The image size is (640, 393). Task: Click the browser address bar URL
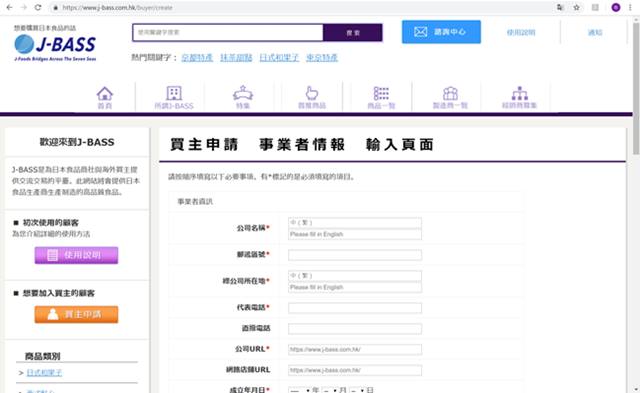pyautogui.click(x=118, y=7)
